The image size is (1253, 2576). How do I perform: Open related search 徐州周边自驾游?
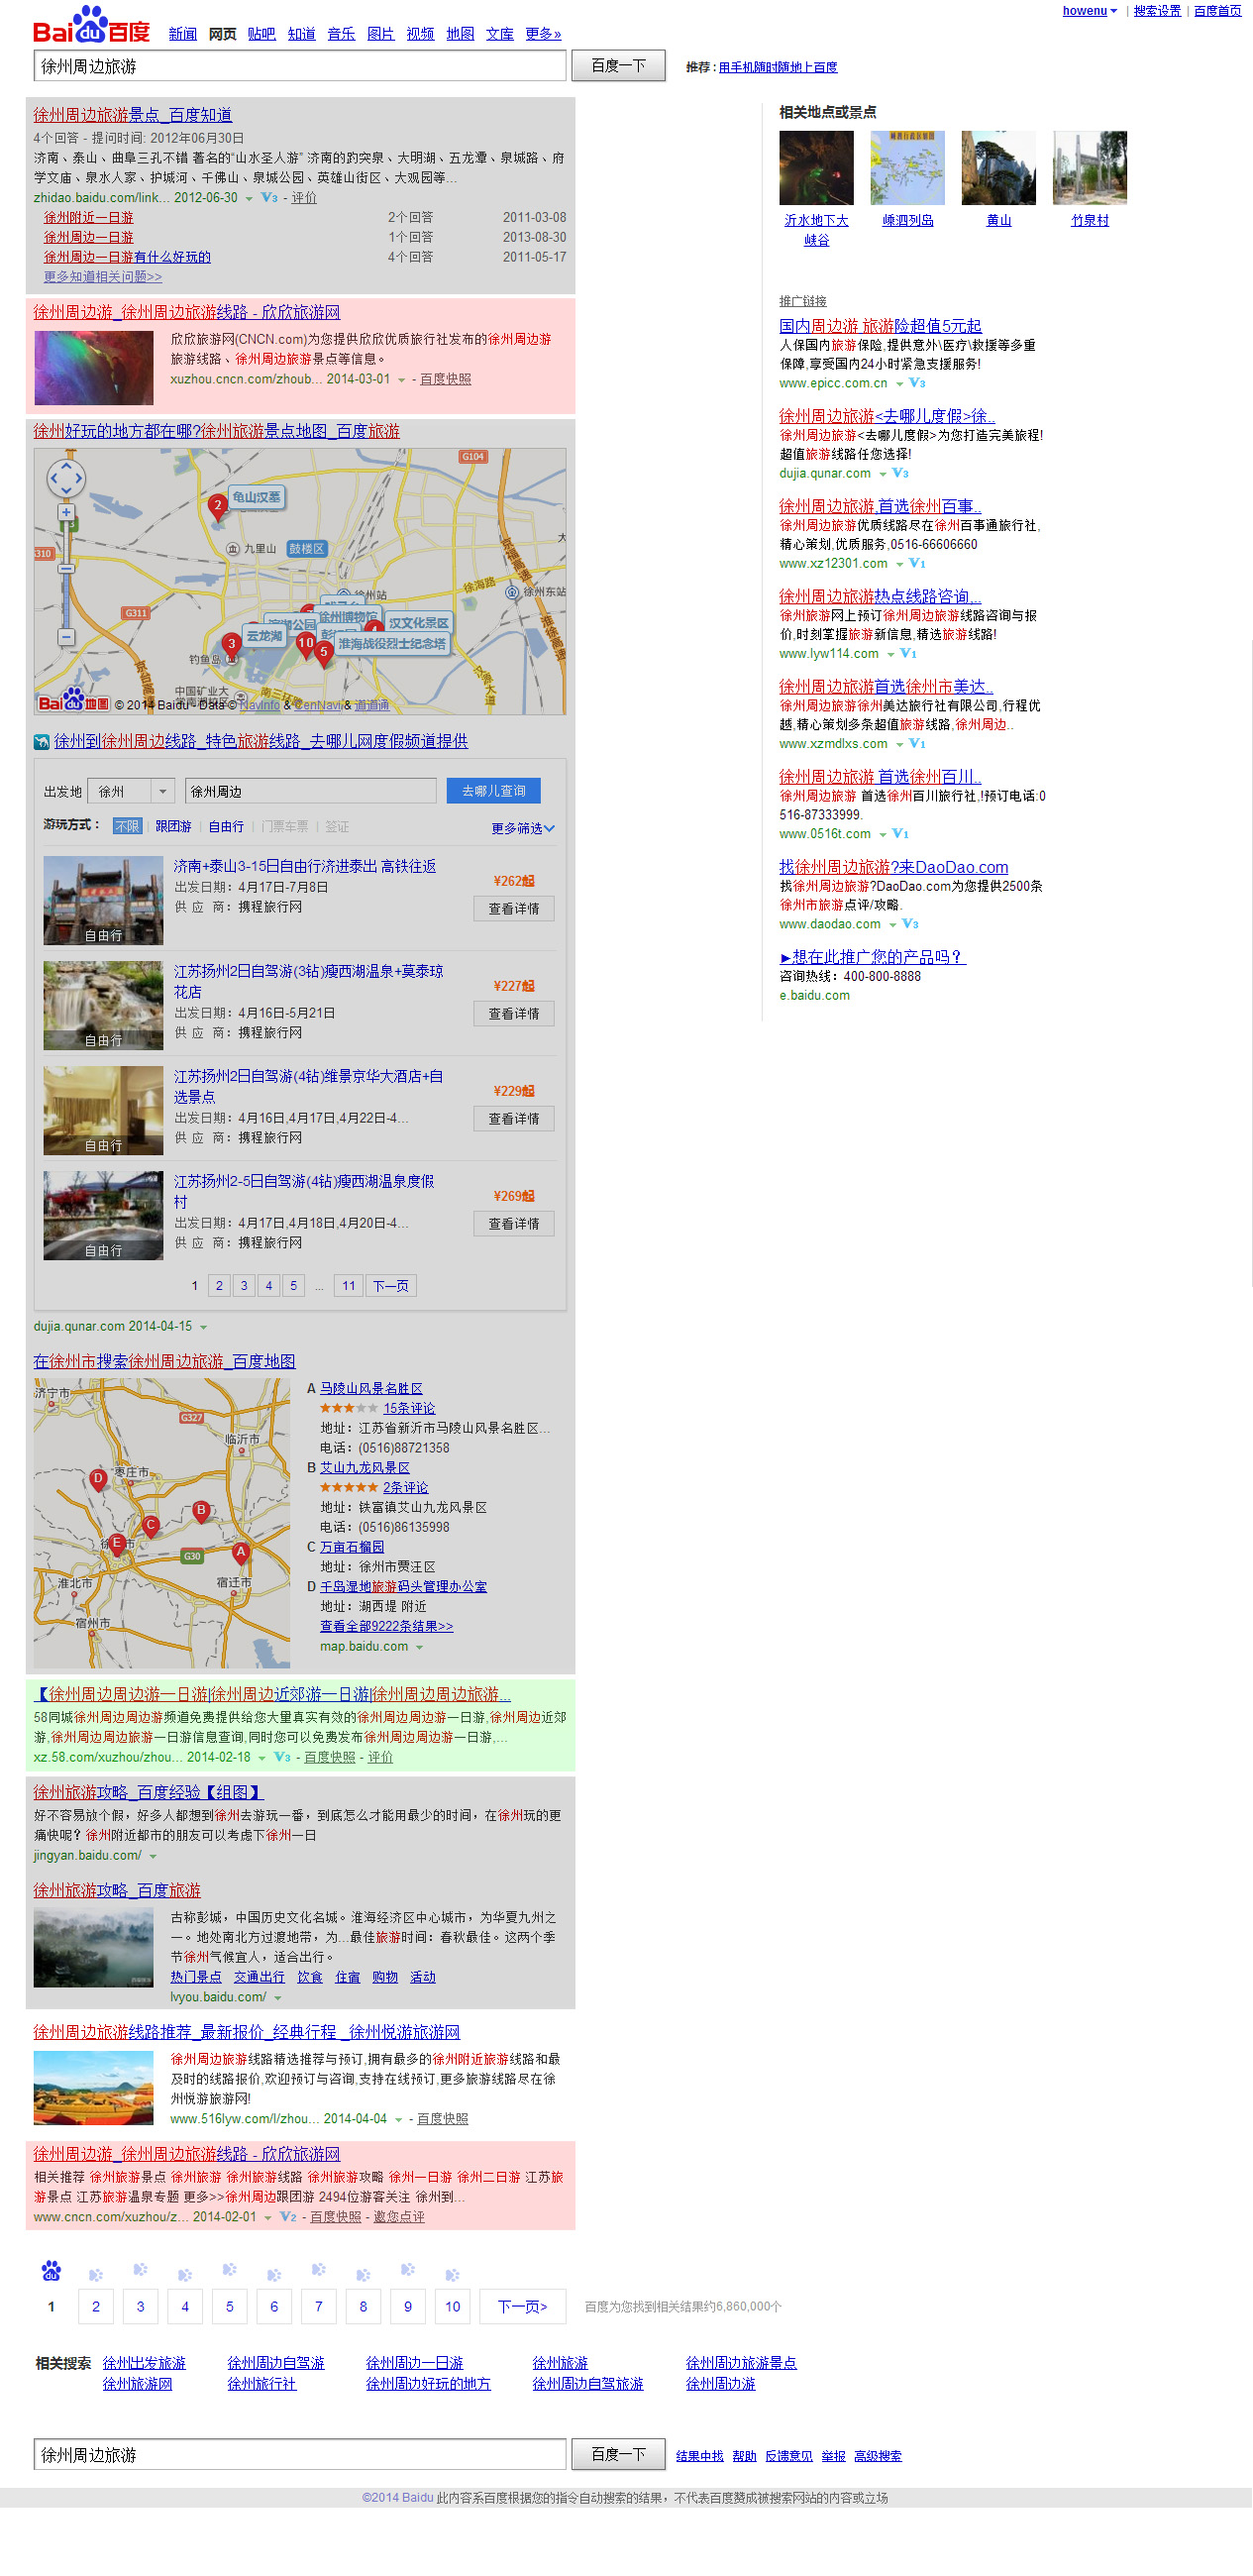pos(276,2364)
